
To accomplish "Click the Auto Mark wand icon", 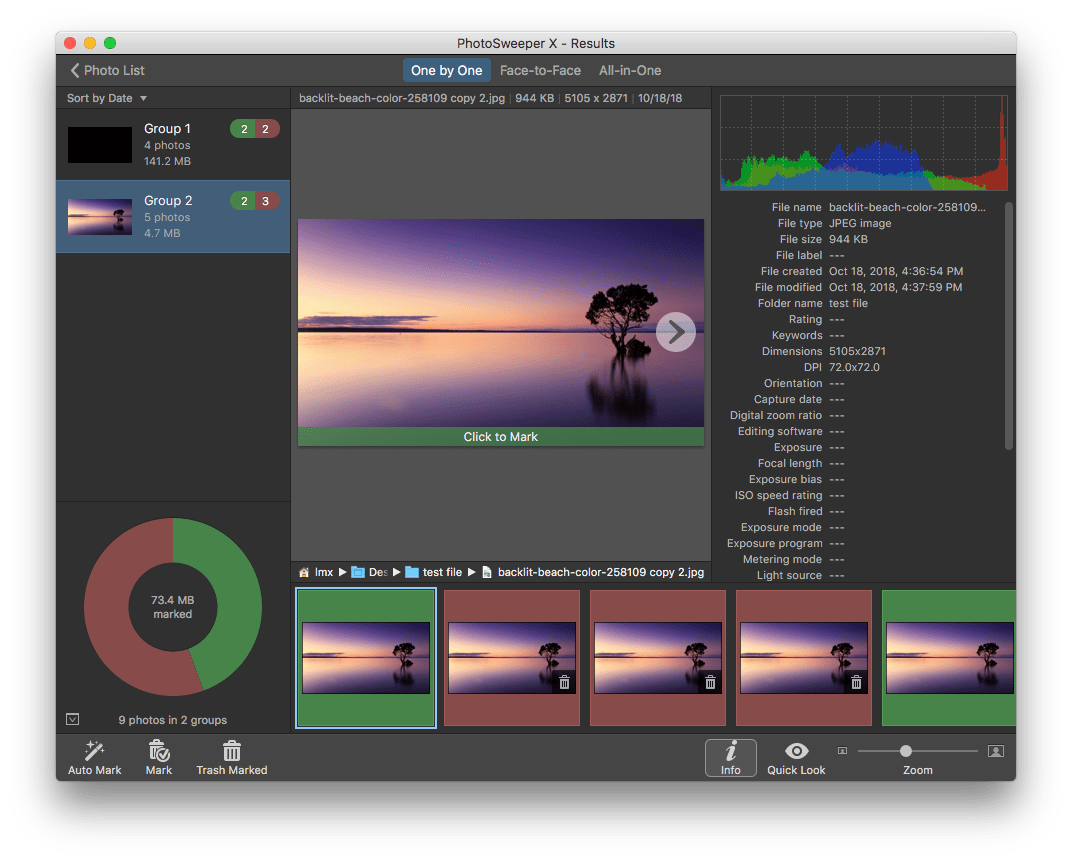I will point(94,750).
